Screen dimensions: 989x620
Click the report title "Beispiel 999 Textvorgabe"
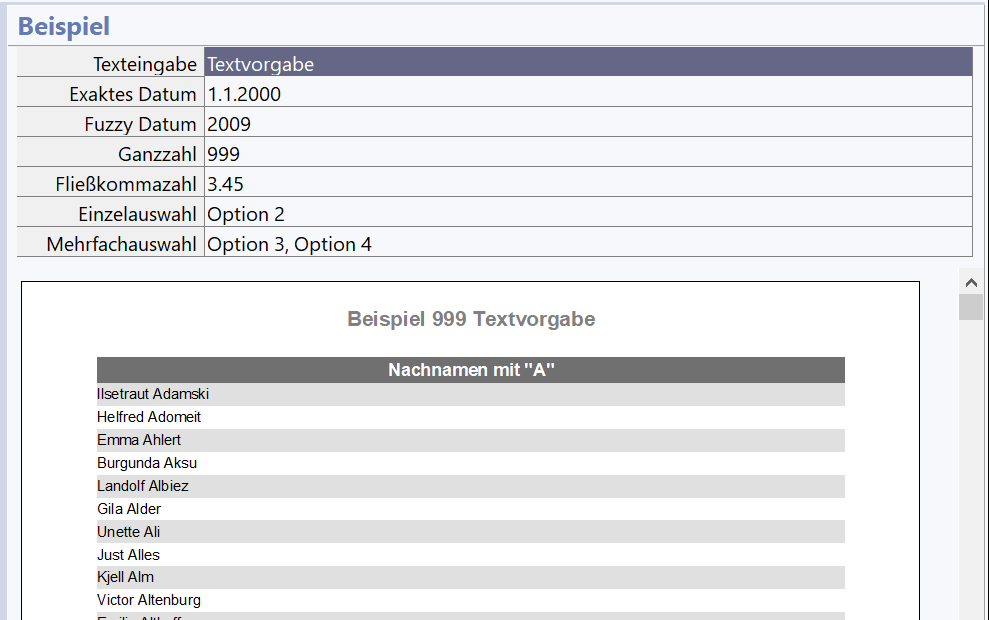(x=471, y=319)
